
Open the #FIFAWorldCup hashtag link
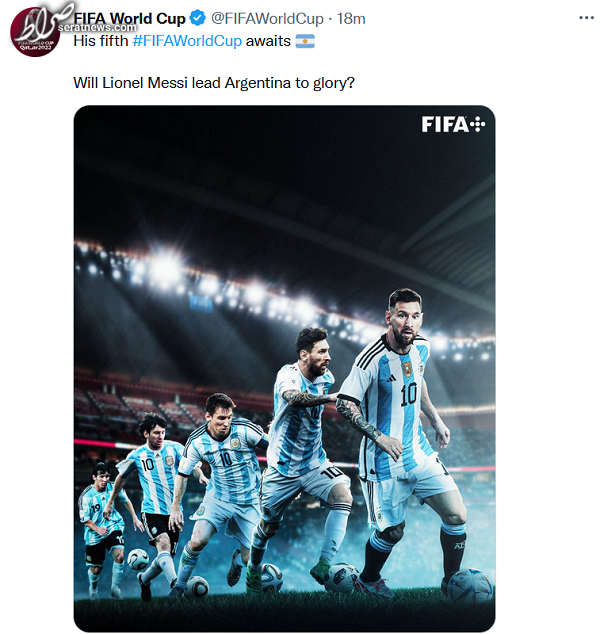[187, 41]
